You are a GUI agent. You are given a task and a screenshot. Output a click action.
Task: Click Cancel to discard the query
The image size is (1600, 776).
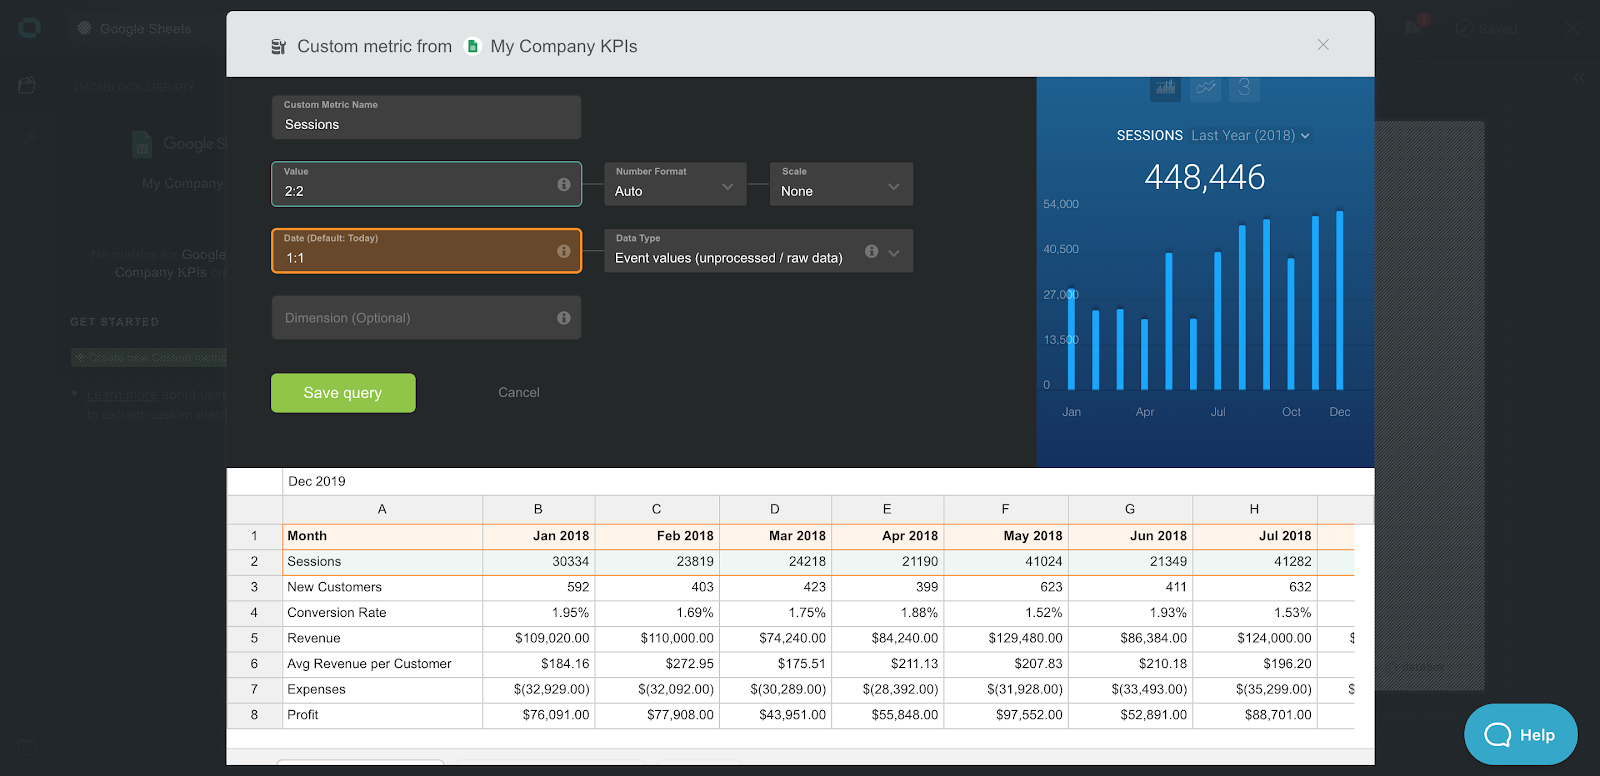518,393
